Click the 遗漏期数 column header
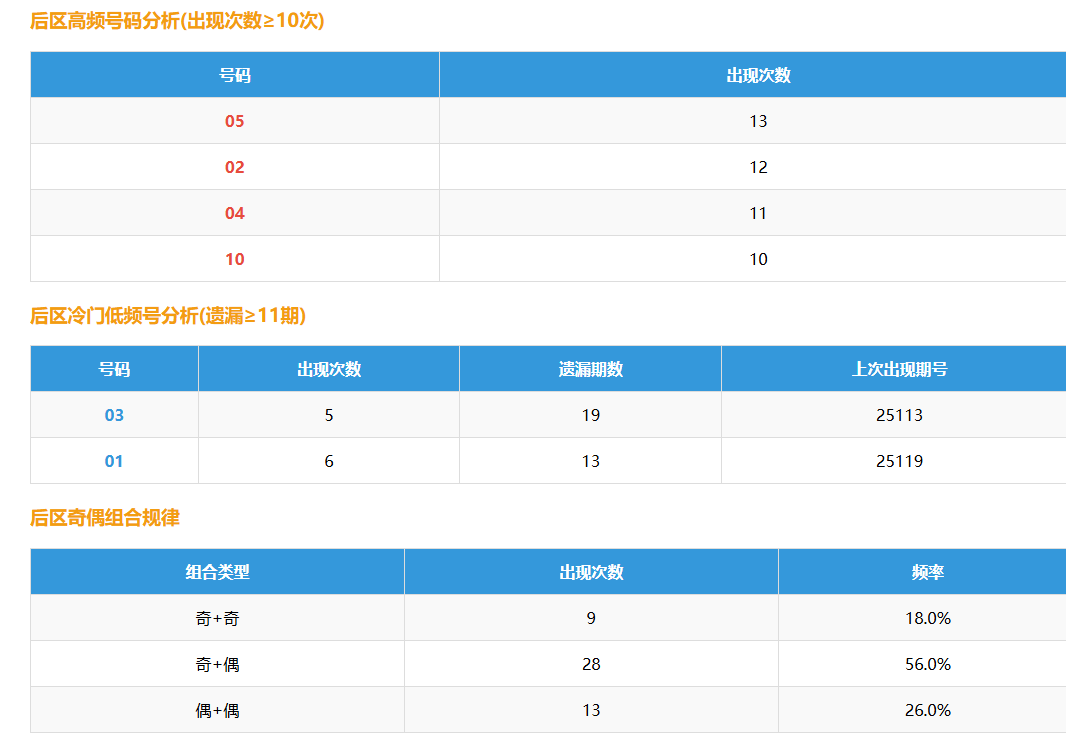Viewport: 1066px width, 750px height. (x=590, y=369)
